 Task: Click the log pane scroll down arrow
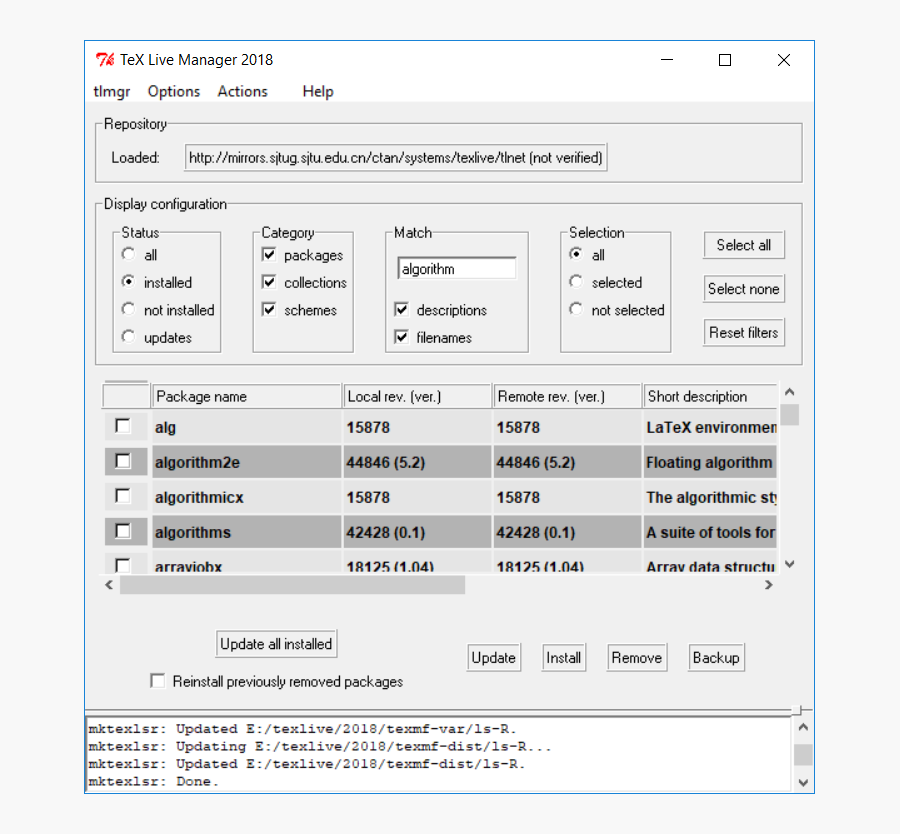[x=804, y=783]
